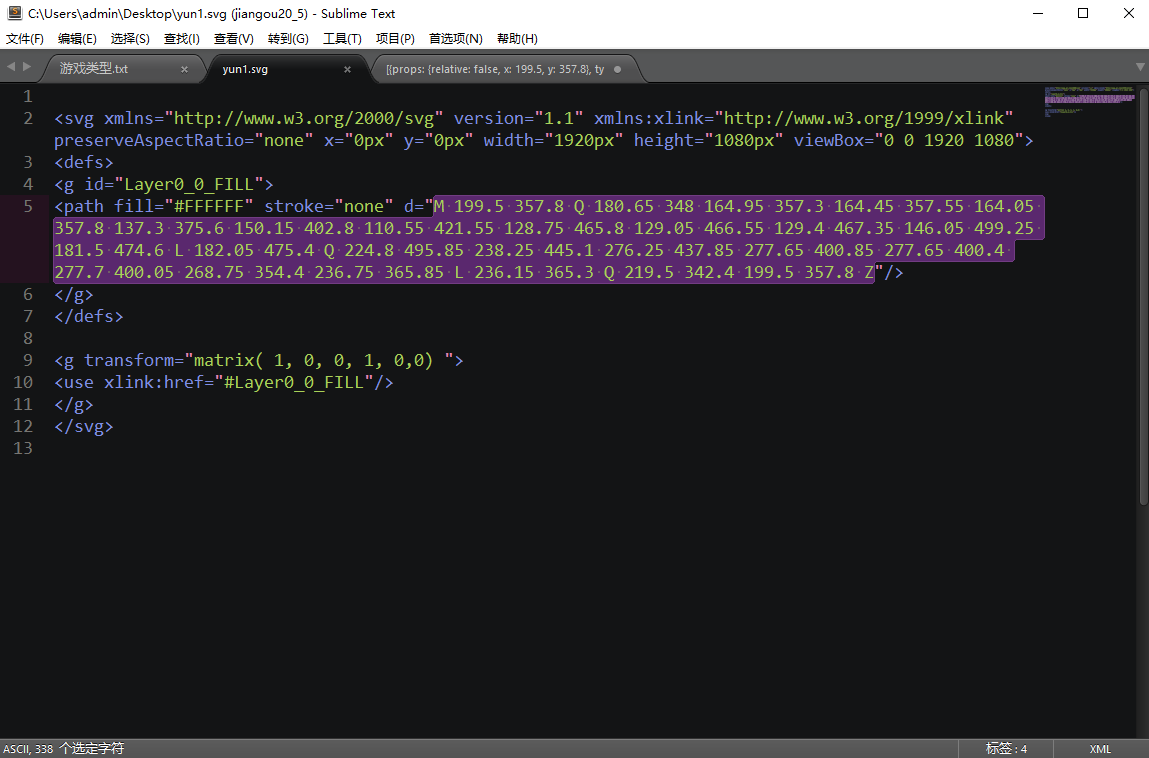This screenshot has height=758, width=1149.
Task: Maximize the Sublime Text window
Action: (1083, 13)
